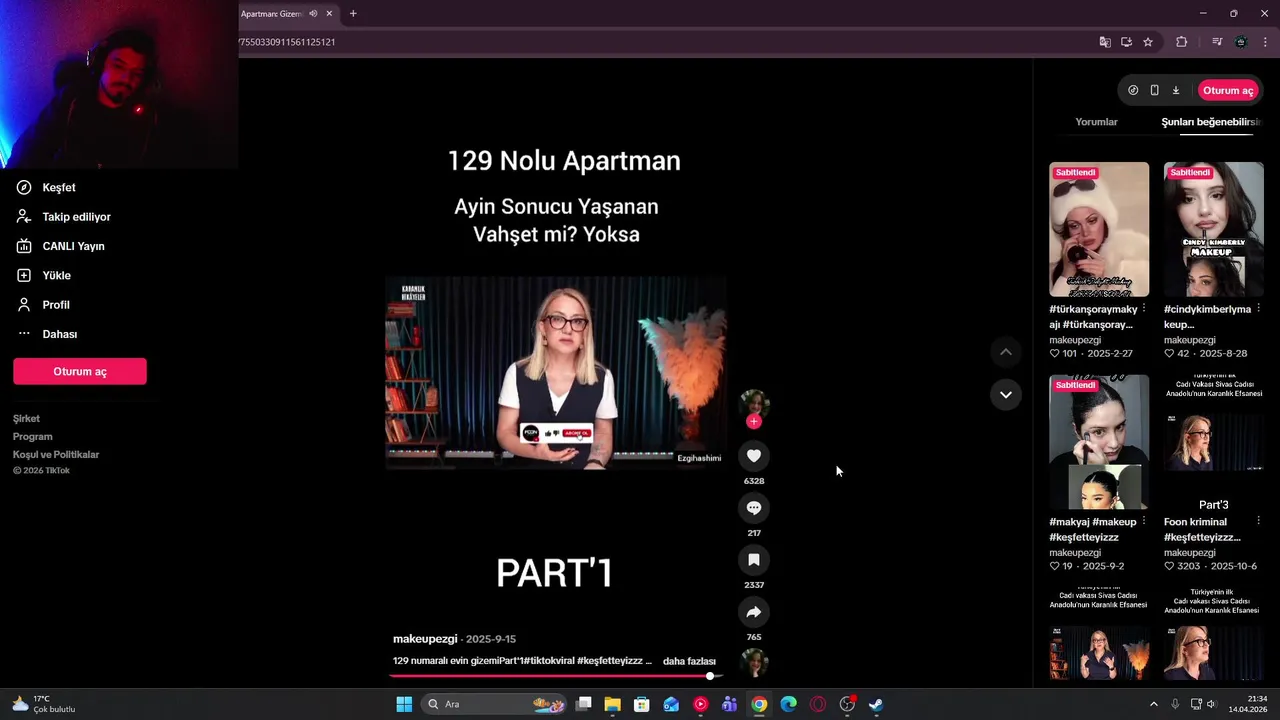Viewport: 1280px width, 720px height.
Task: Open the Şirket footer link
Action: (x=26, y=419)
